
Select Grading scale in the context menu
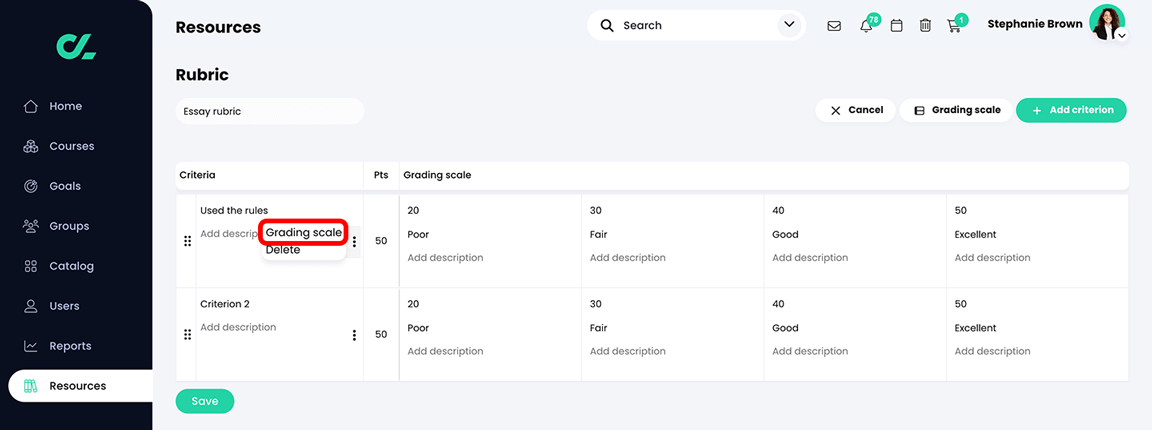pyautogui.click(x=303, y=232)
